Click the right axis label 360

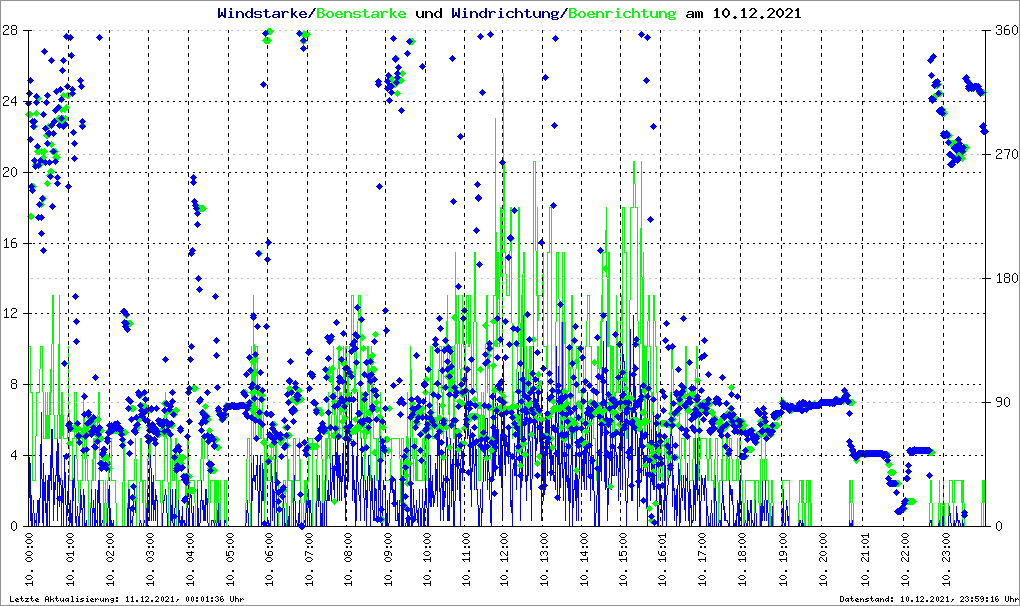click(1006, 31)
